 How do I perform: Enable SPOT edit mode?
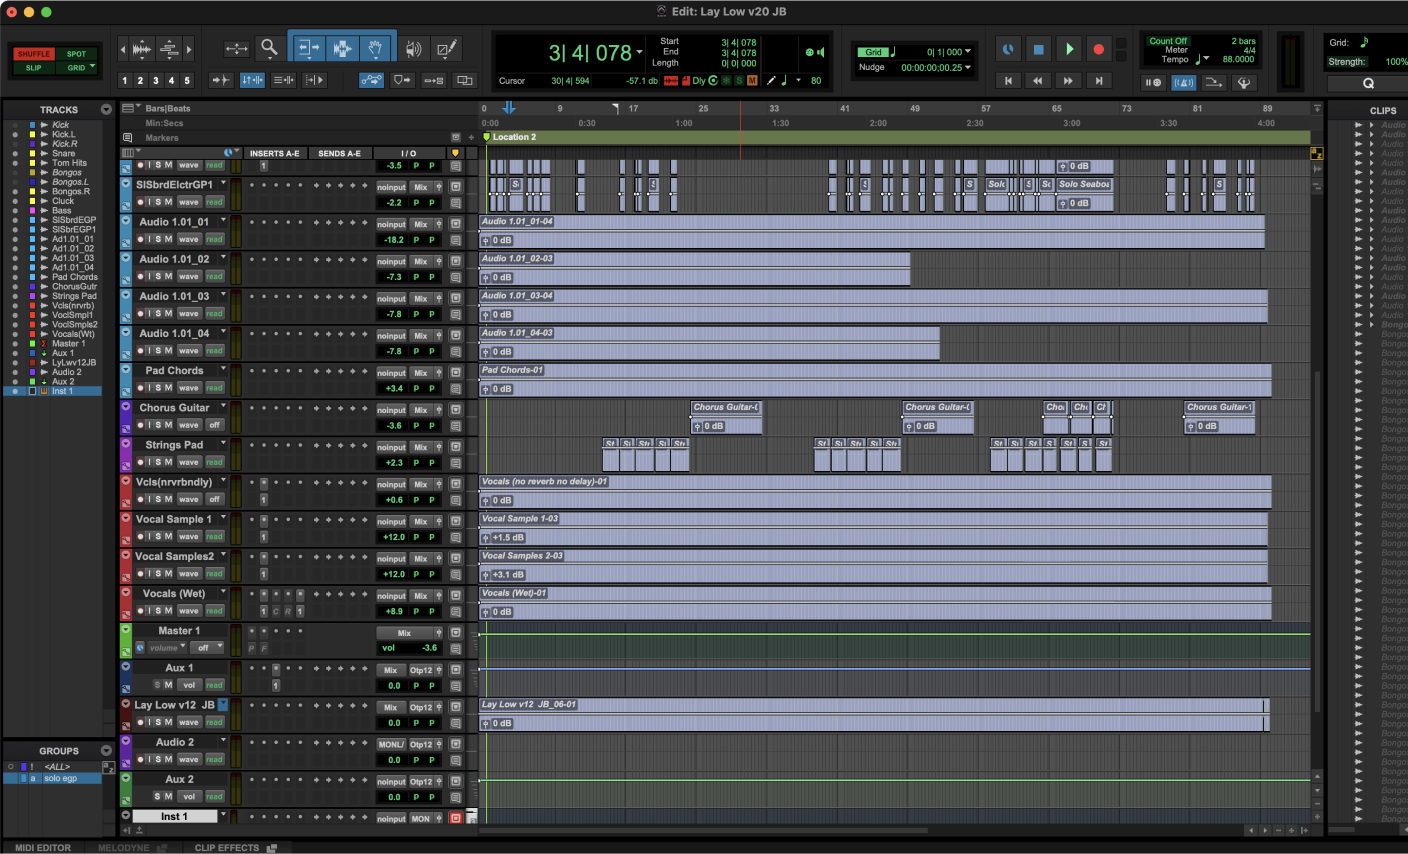[x=77, y=54]
